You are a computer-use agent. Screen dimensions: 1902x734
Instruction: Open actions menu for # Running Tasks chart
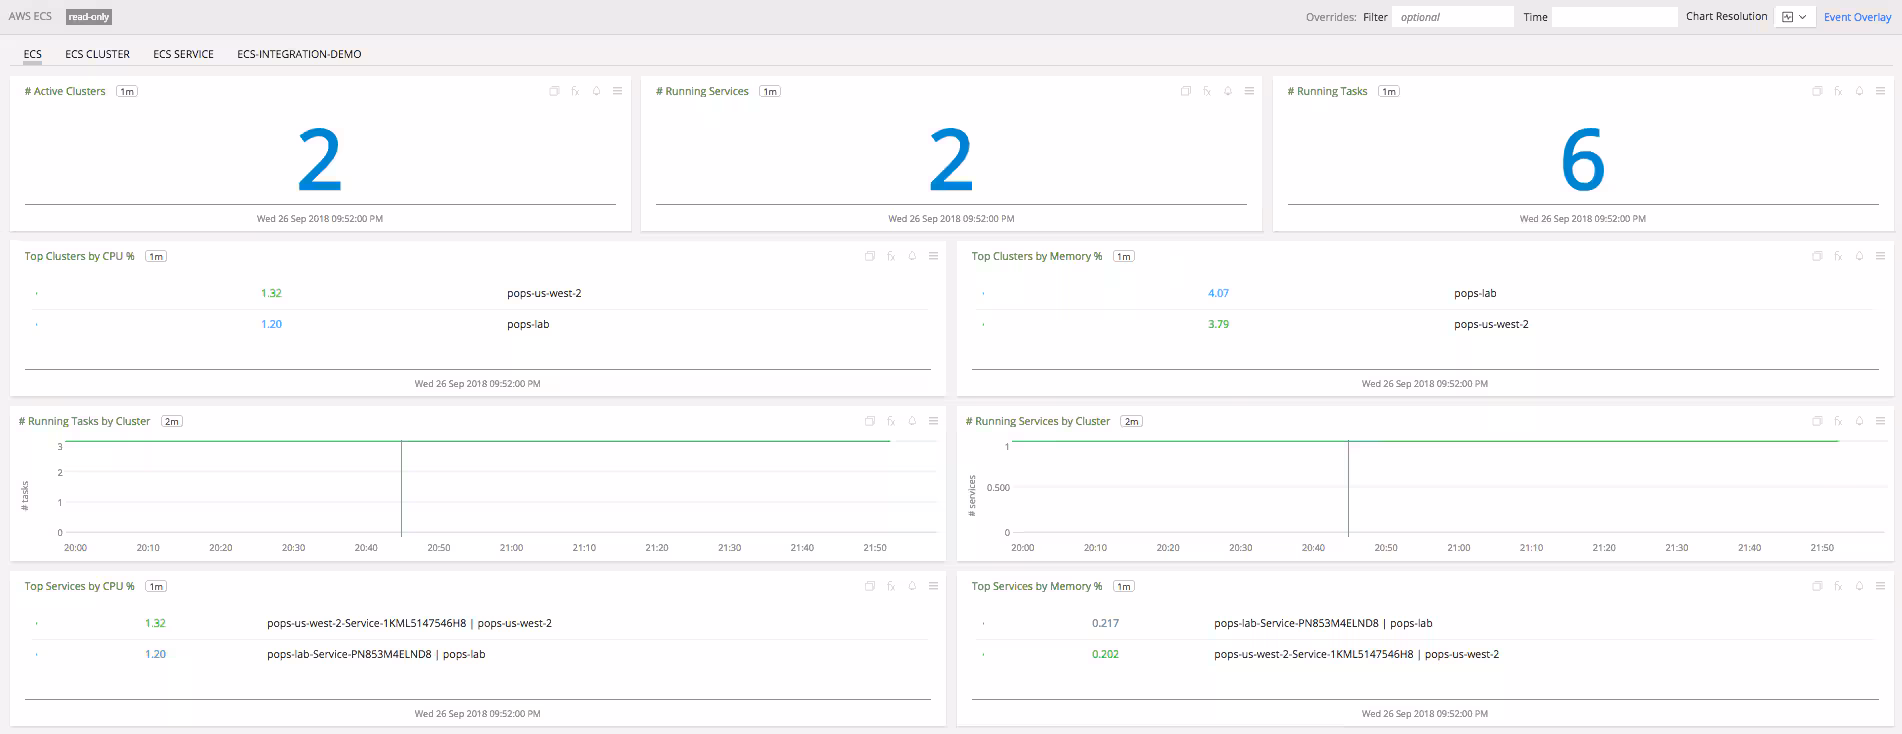click(1880, 91)
